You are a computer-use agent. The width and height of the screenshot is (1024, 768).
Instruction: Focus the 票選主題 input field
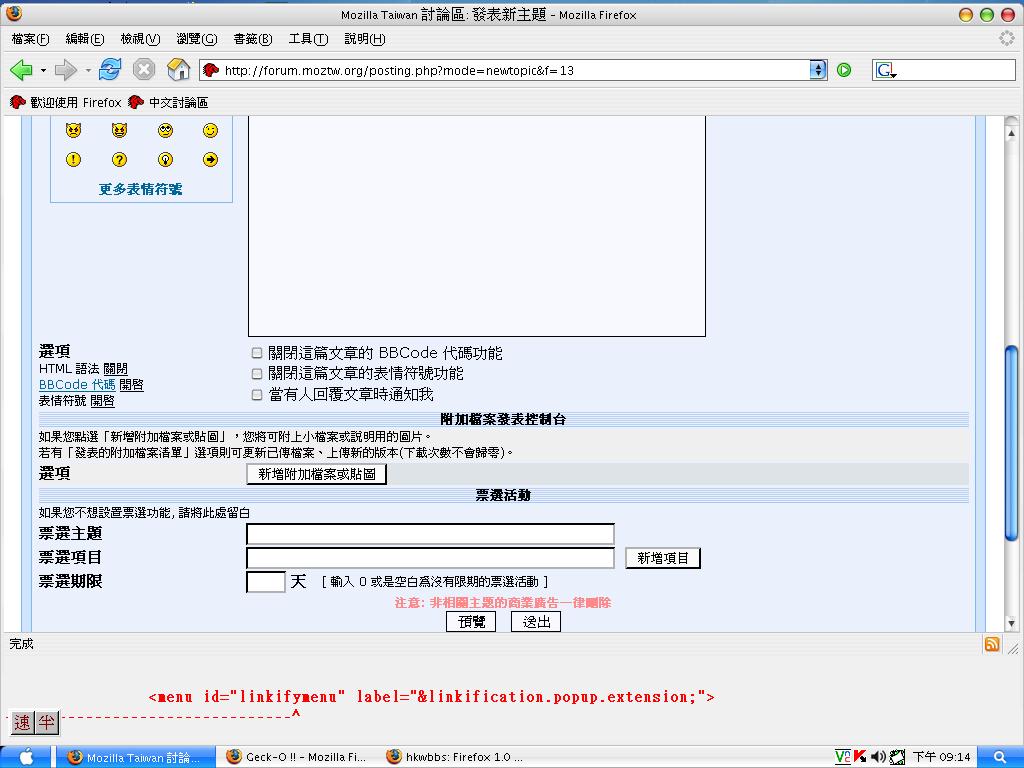(x=430, y=534)
